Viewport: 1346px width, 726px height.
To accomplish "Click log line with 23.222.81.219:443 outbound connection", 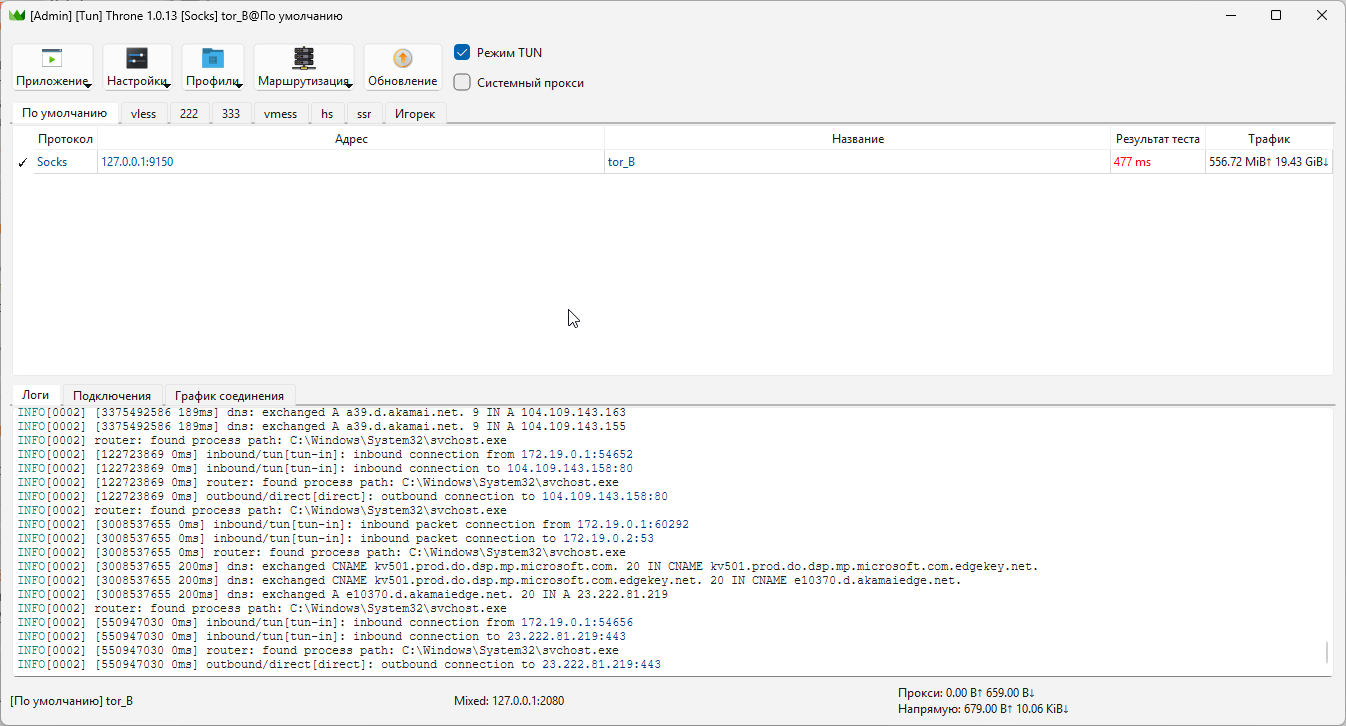I will click(339, 664).
